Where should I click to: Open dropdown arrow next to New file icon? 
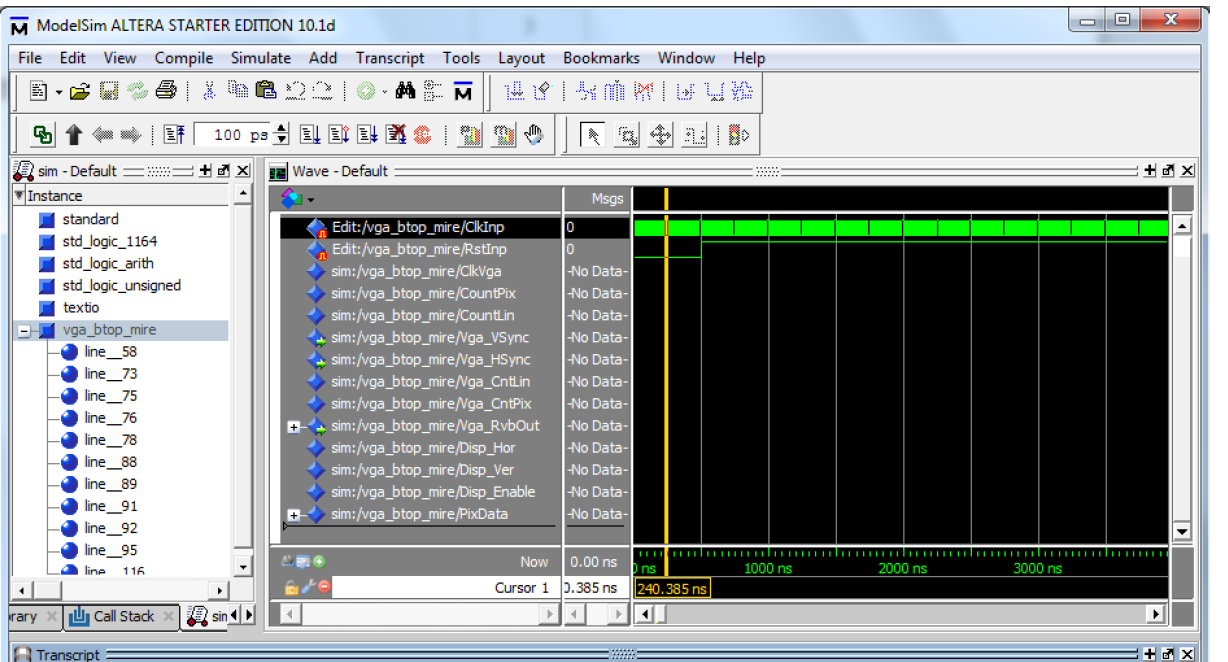[x=59, y=93]
